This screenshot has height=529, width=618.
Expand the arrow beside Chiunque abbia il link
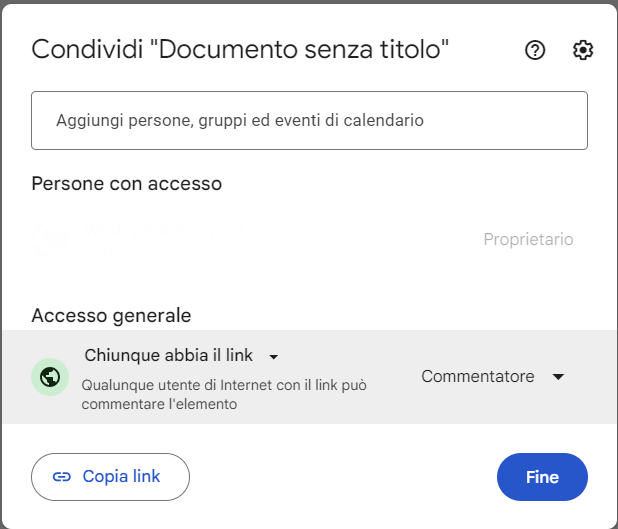tap(274, 357)
